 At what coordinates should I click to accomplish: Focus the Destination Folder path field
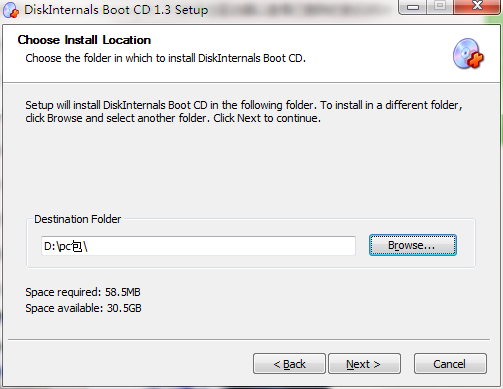[x=198, y=246]
